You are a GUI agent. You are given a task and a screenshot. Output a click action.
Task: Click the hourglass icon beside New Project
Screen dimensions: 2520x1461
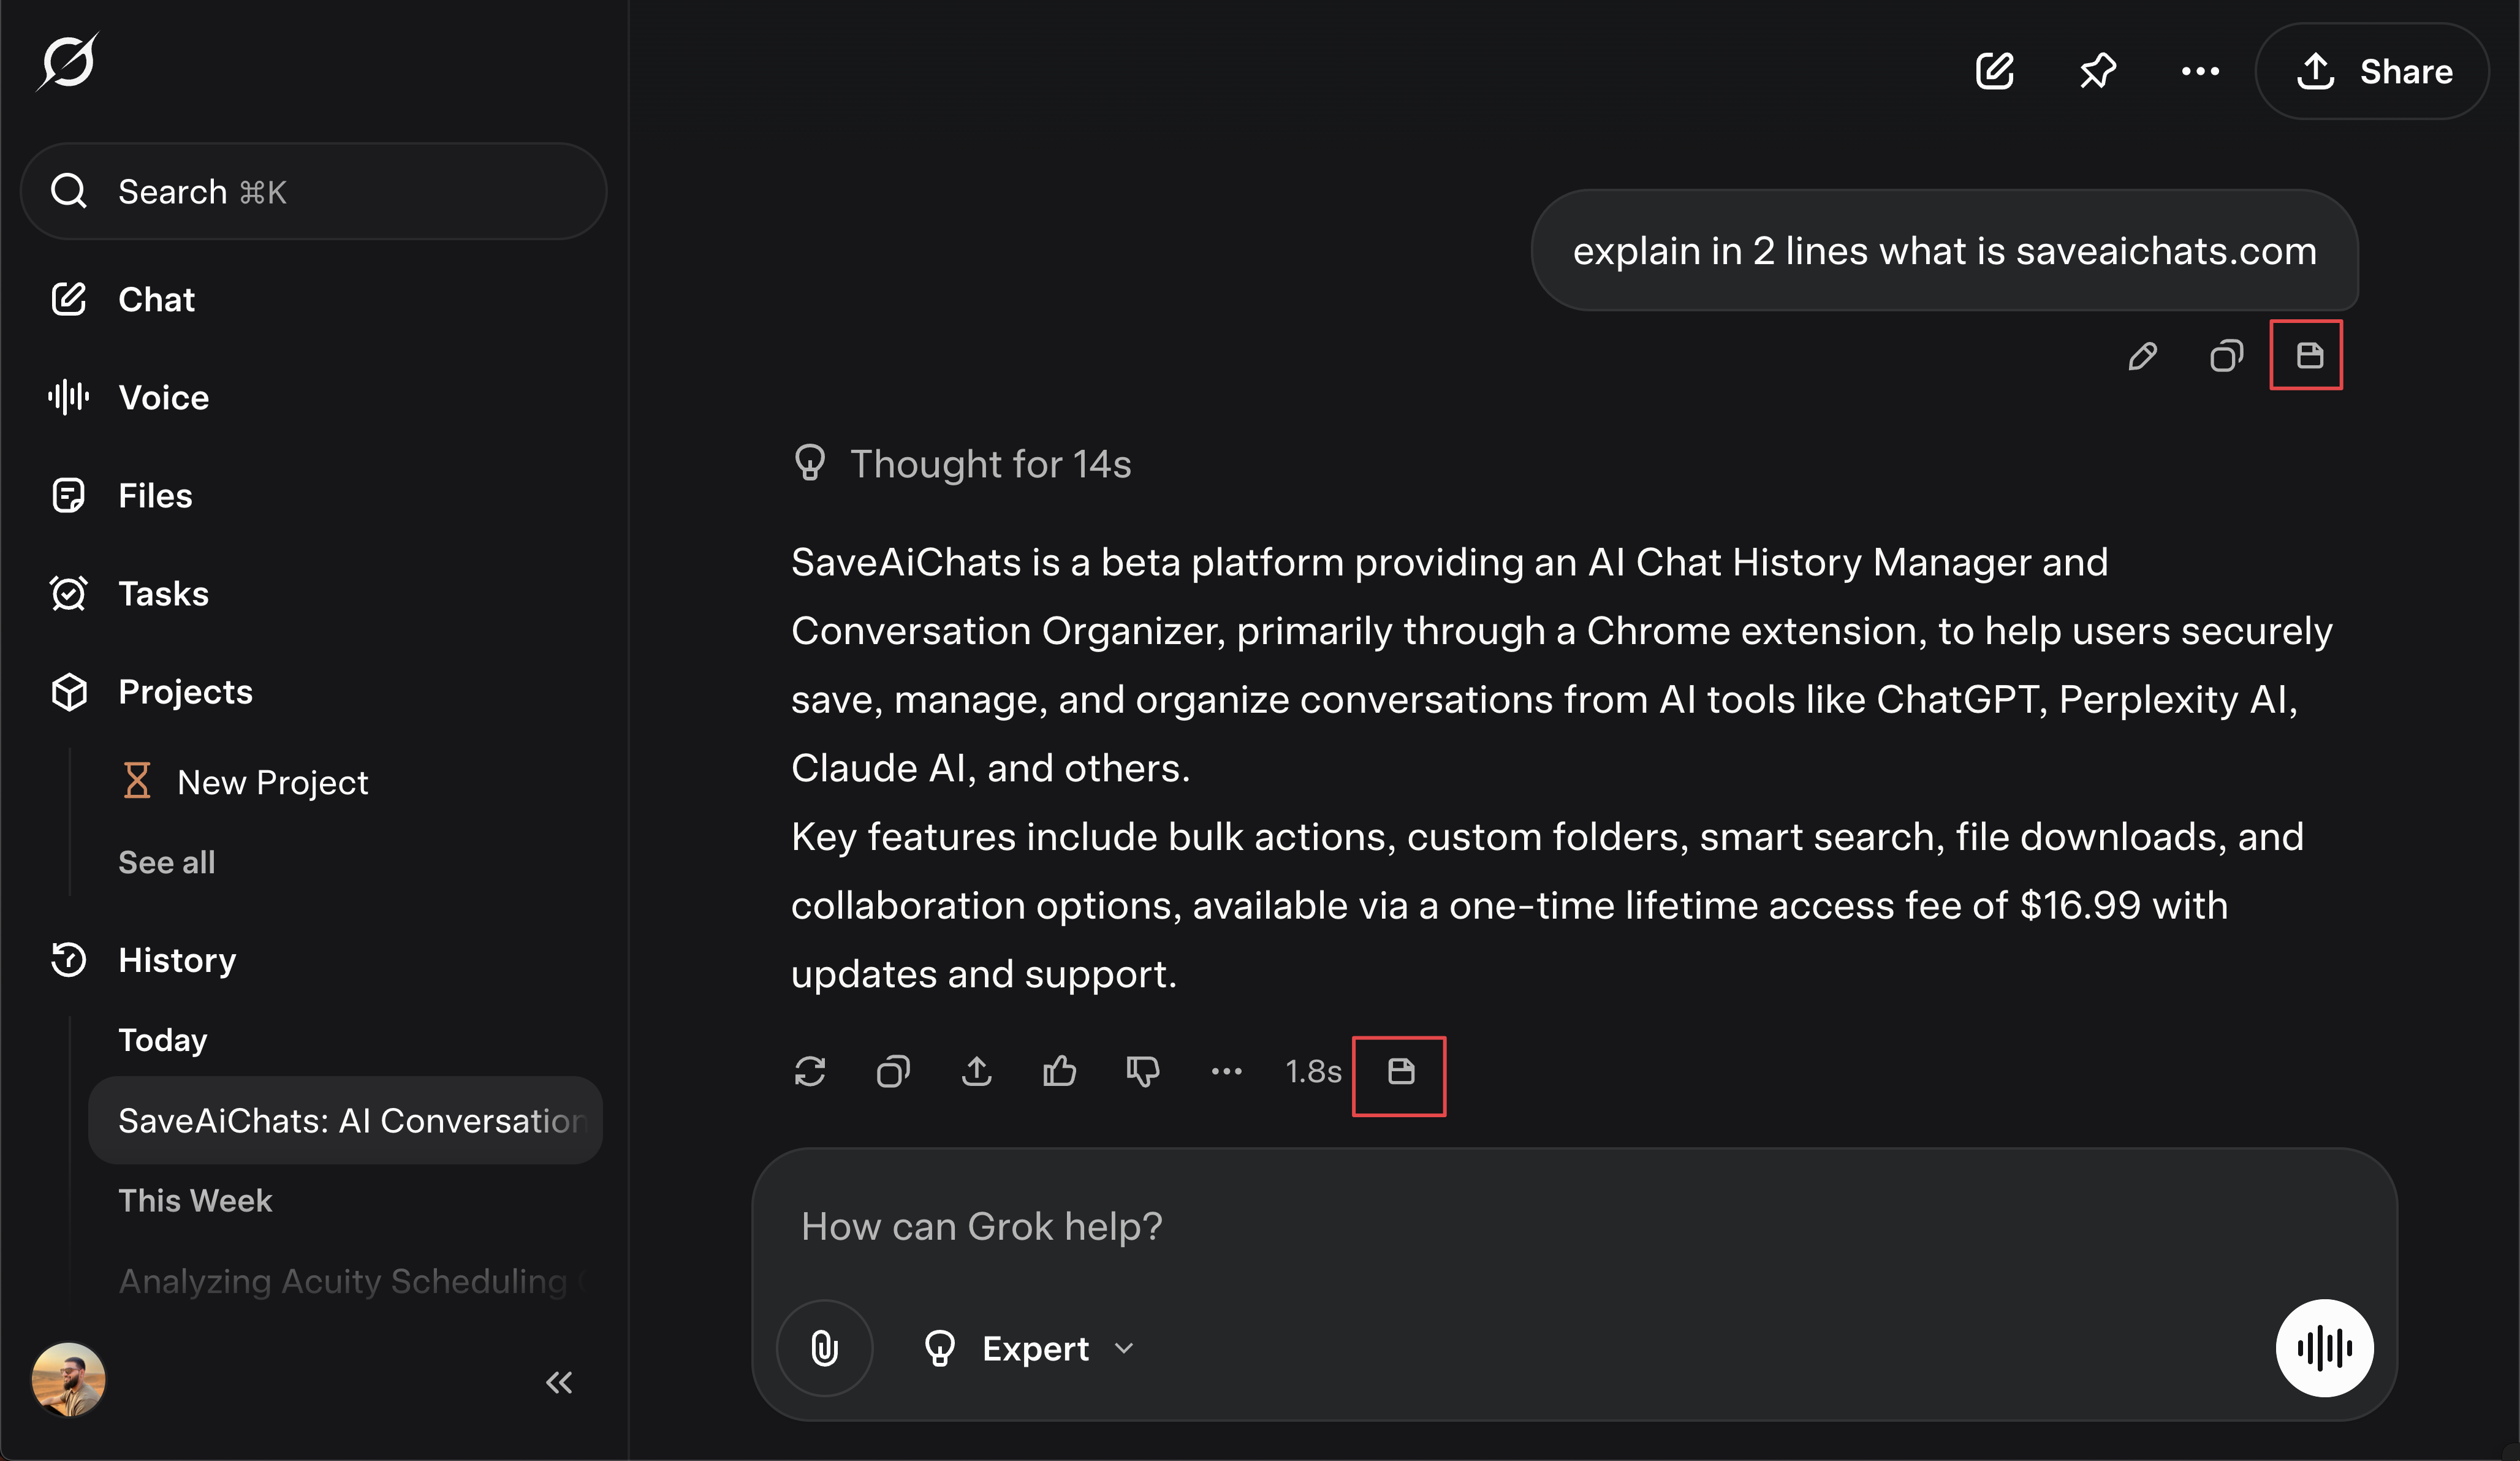(137, 780)
